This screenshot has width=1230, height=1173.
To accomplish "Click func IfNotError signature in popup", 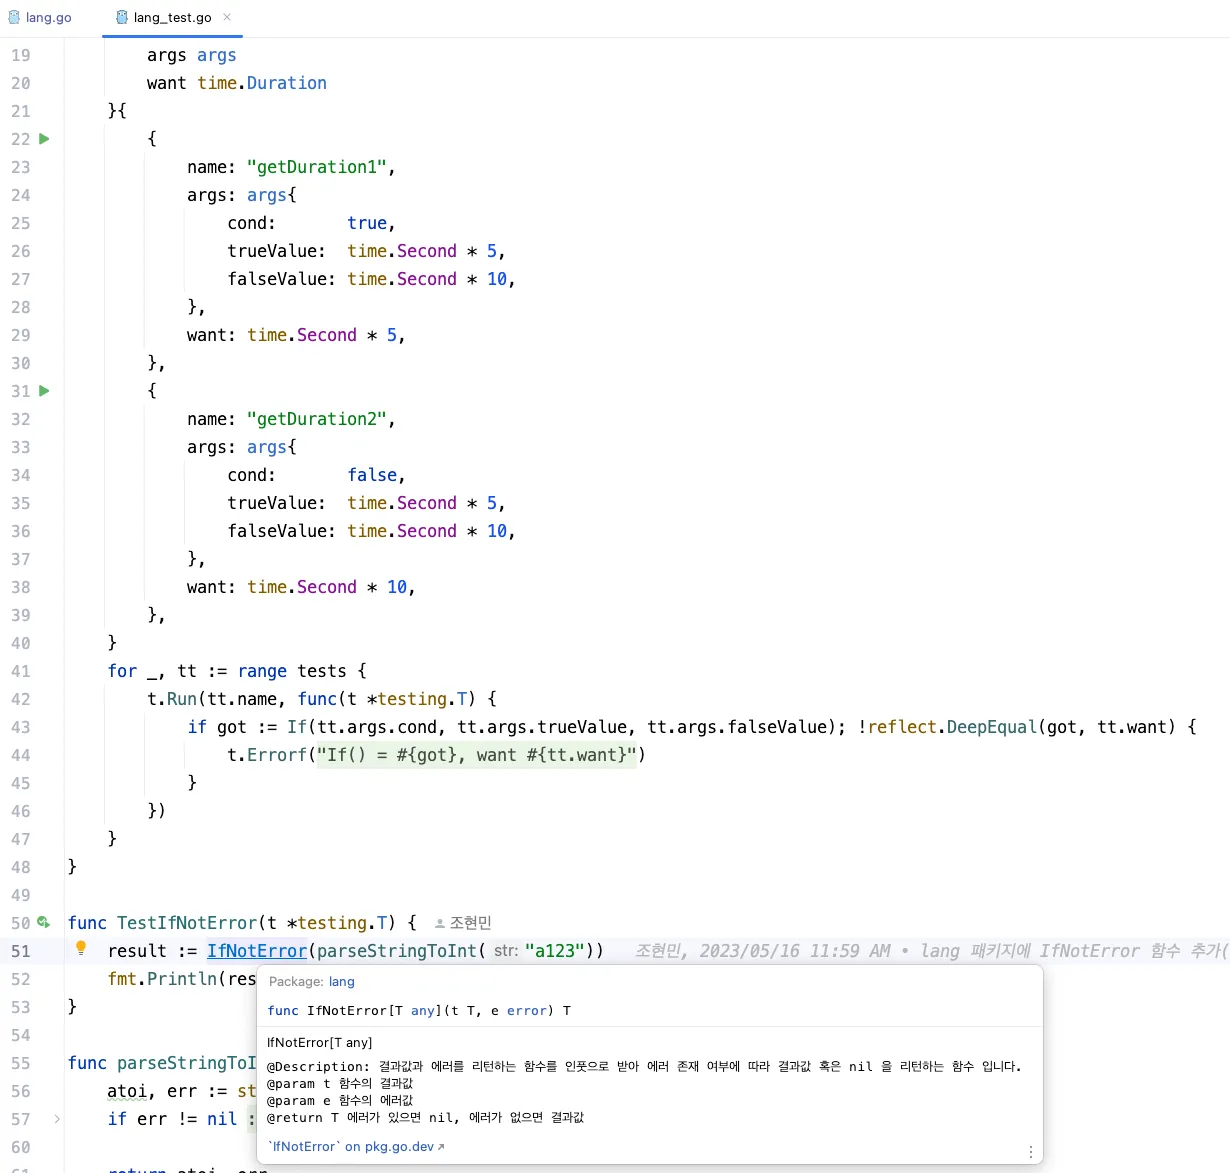I will coord(419,1011).
